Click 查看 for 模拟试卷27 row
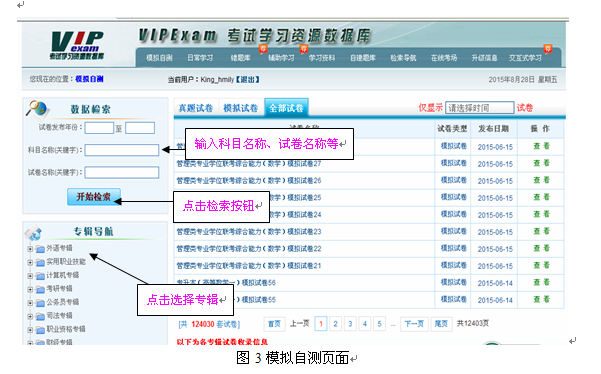The image size is (601, 374). (x=541, y=163)
